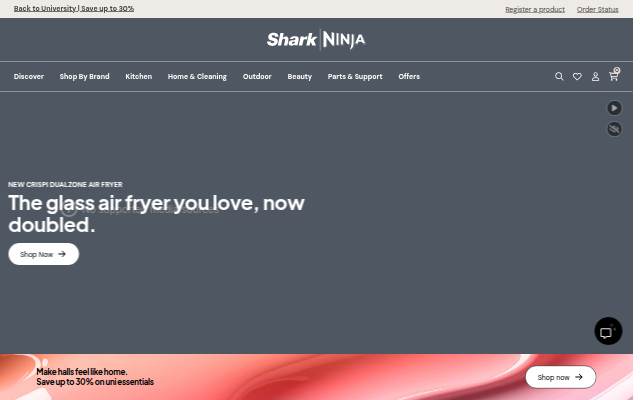Click Shop now on the uni essentials banner
Viewport: 640px width, 400px height.
tap(560, 377)
